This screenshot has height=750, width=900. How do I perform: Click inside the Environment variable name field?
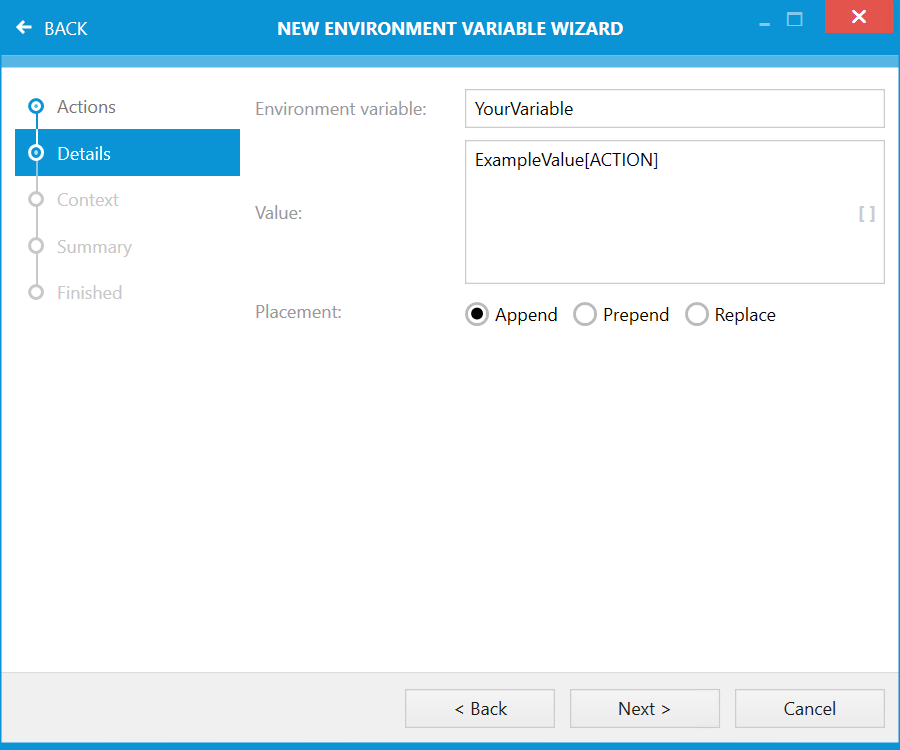pos(674,108)
